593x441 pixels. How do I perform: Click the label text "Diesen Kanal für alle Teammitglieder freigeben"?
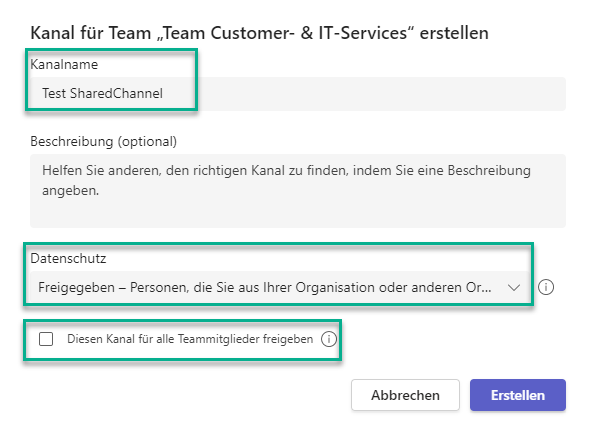(190, 339)
